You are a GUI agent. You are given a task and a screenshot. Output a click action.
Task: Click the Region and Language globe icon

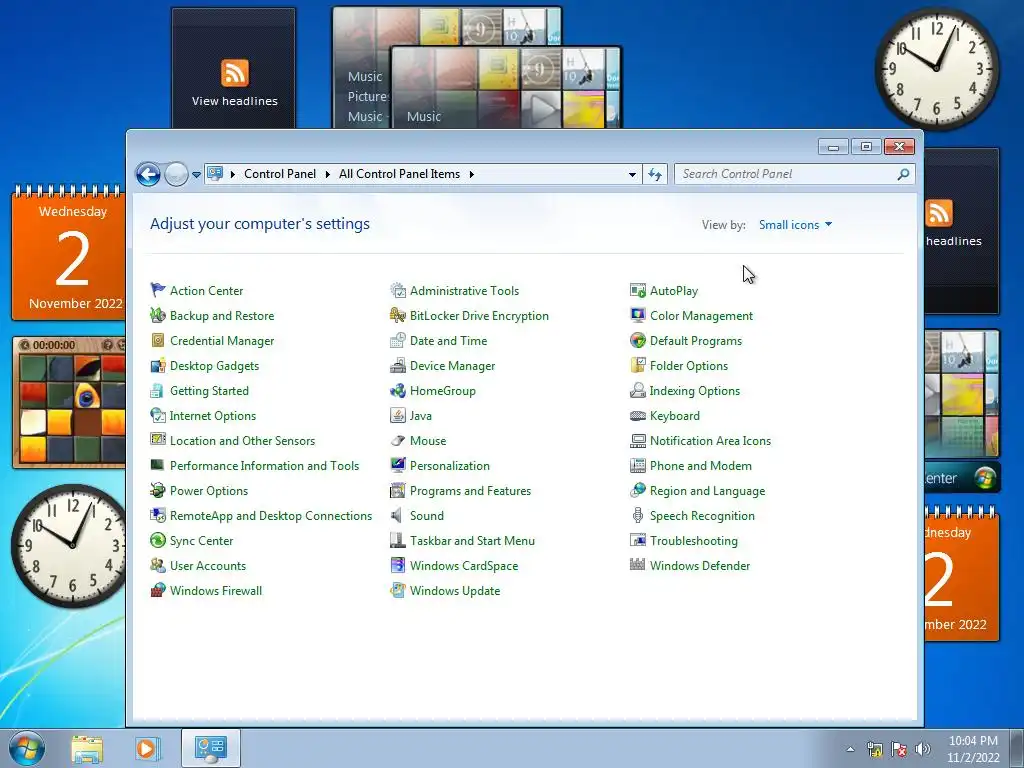[637, 490]
